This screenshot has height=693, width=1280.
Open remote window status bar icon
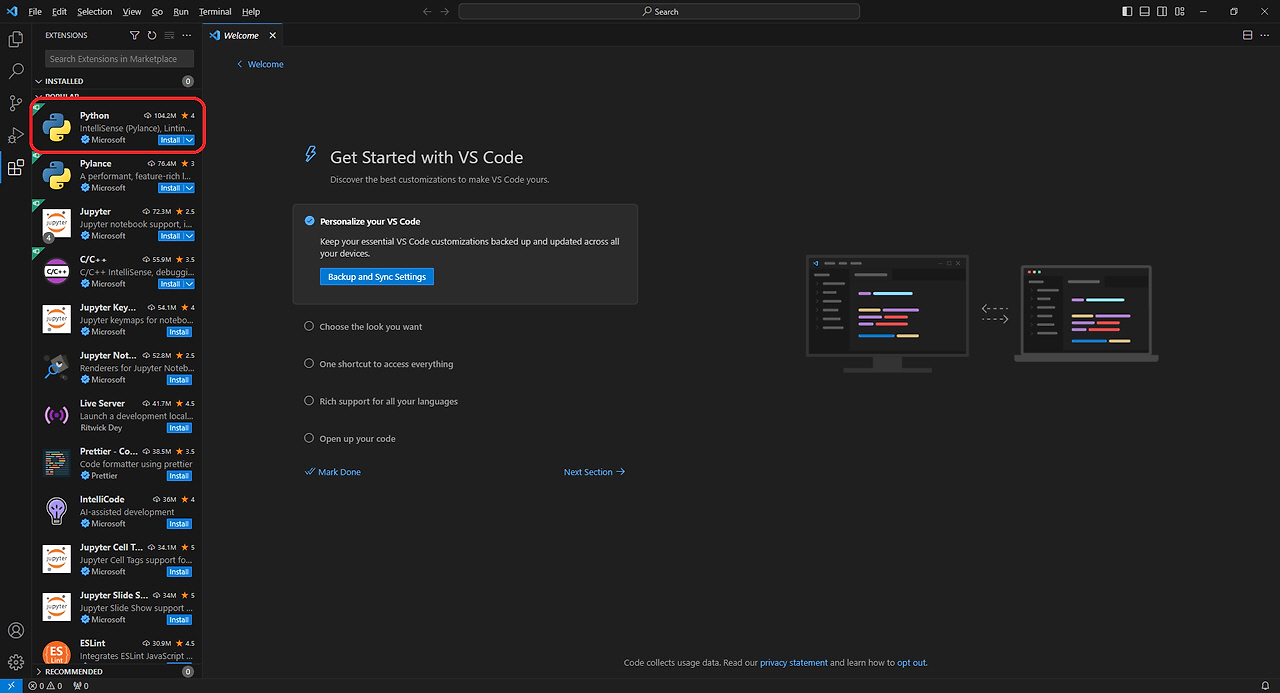click(10, 686)
